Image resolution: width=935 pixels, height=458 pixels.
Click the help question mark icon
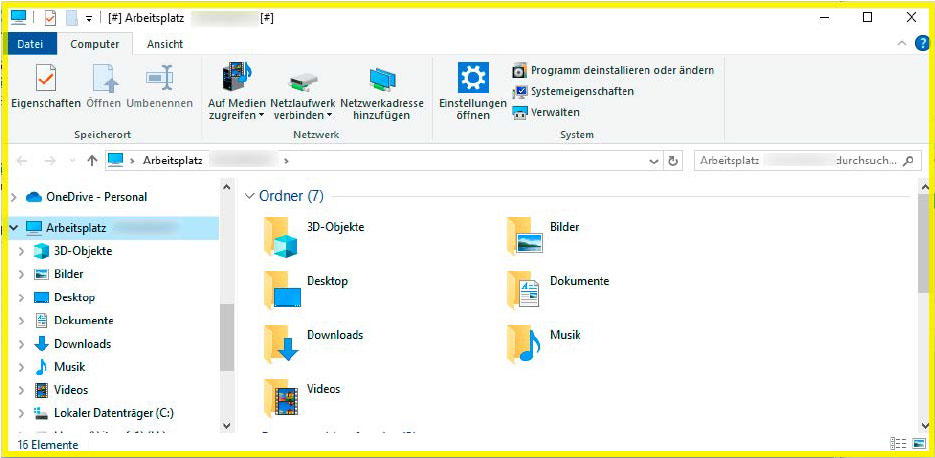coord(922,44)
